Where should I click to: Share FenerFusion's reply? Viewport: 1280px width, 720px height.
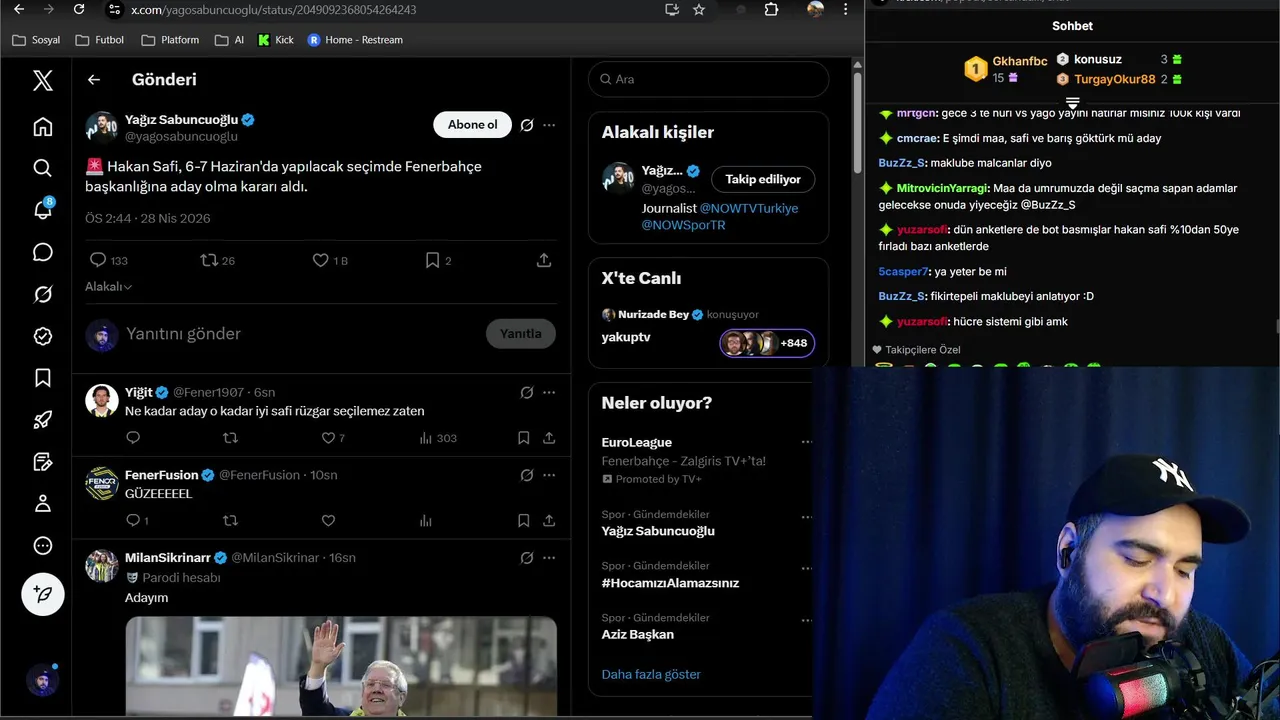(549, 520)
